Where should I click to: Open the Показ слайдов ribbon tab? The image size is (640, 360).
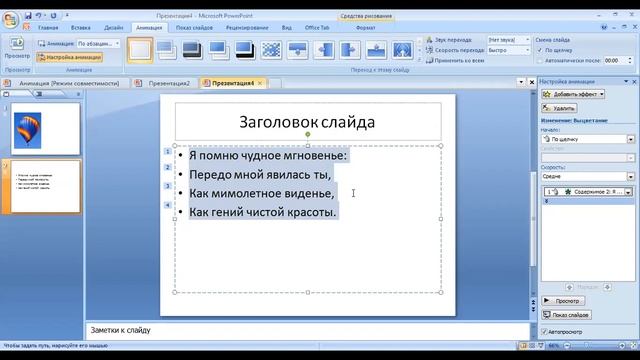click(x=194, y=28)
